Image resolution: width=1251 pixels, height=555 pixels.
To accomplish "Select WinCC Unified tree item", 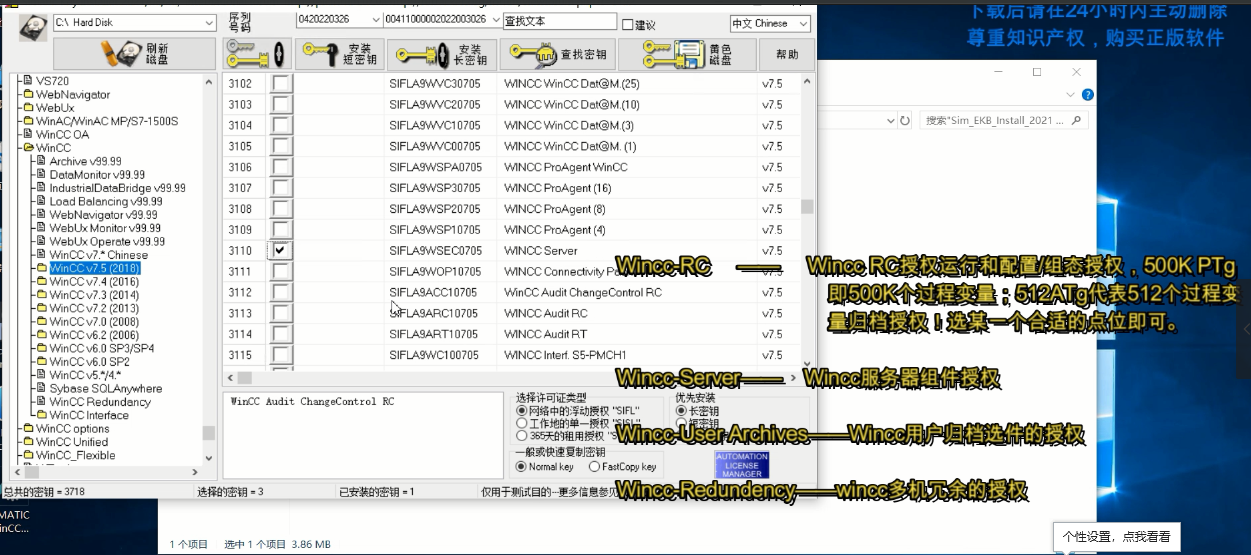I will click(x=72, y=442).
